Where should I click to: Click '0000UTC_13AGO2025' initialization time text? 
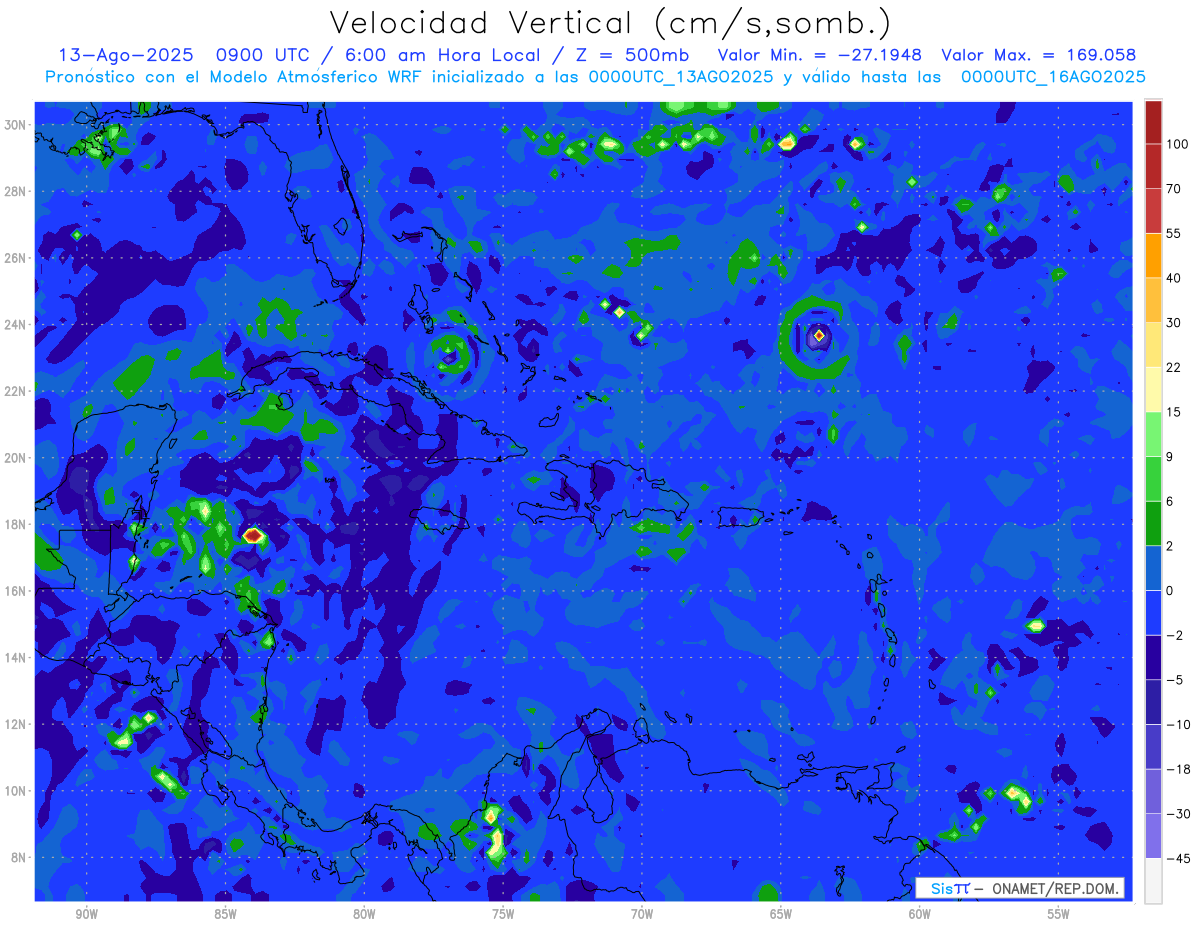click(x=681, y=77)
